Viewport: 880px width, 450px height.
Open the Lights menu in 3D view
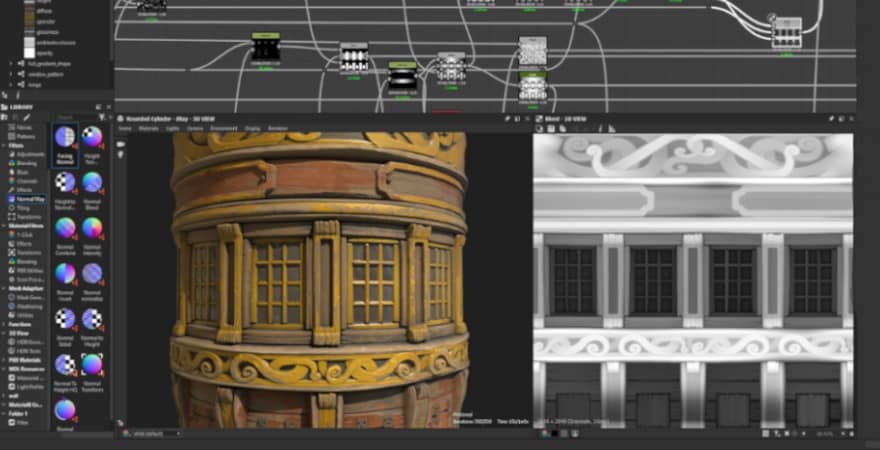point(173,128)
